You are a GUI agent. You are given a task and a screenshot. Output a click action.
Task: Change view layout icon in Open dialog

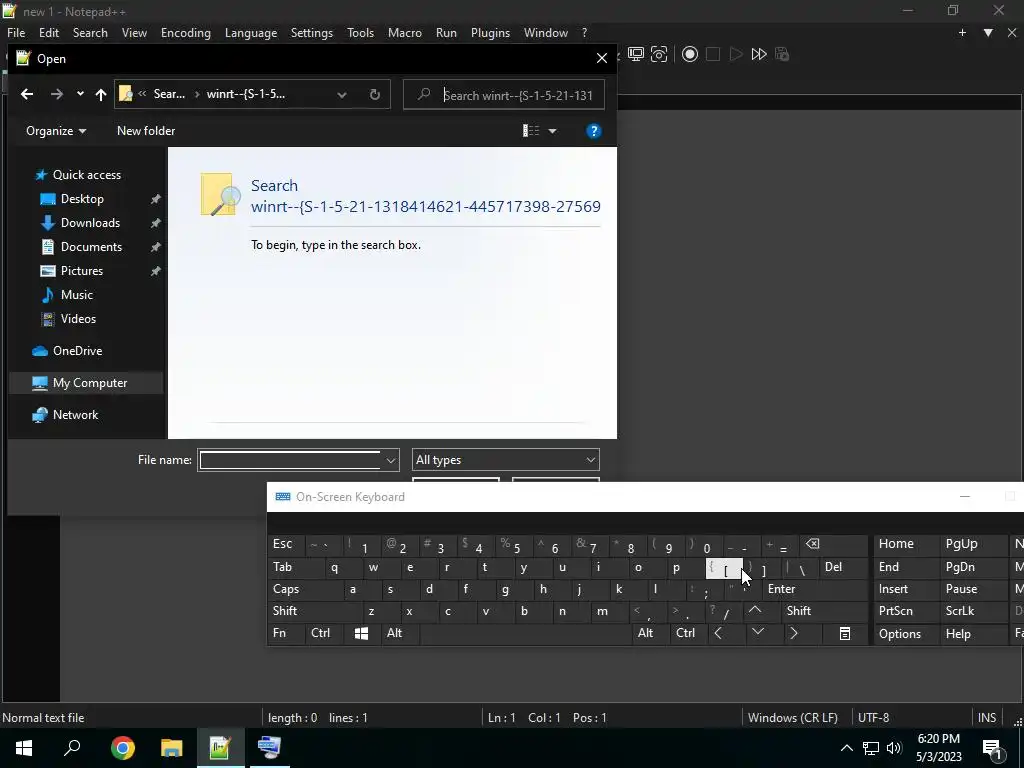click(x=531, y=131)
